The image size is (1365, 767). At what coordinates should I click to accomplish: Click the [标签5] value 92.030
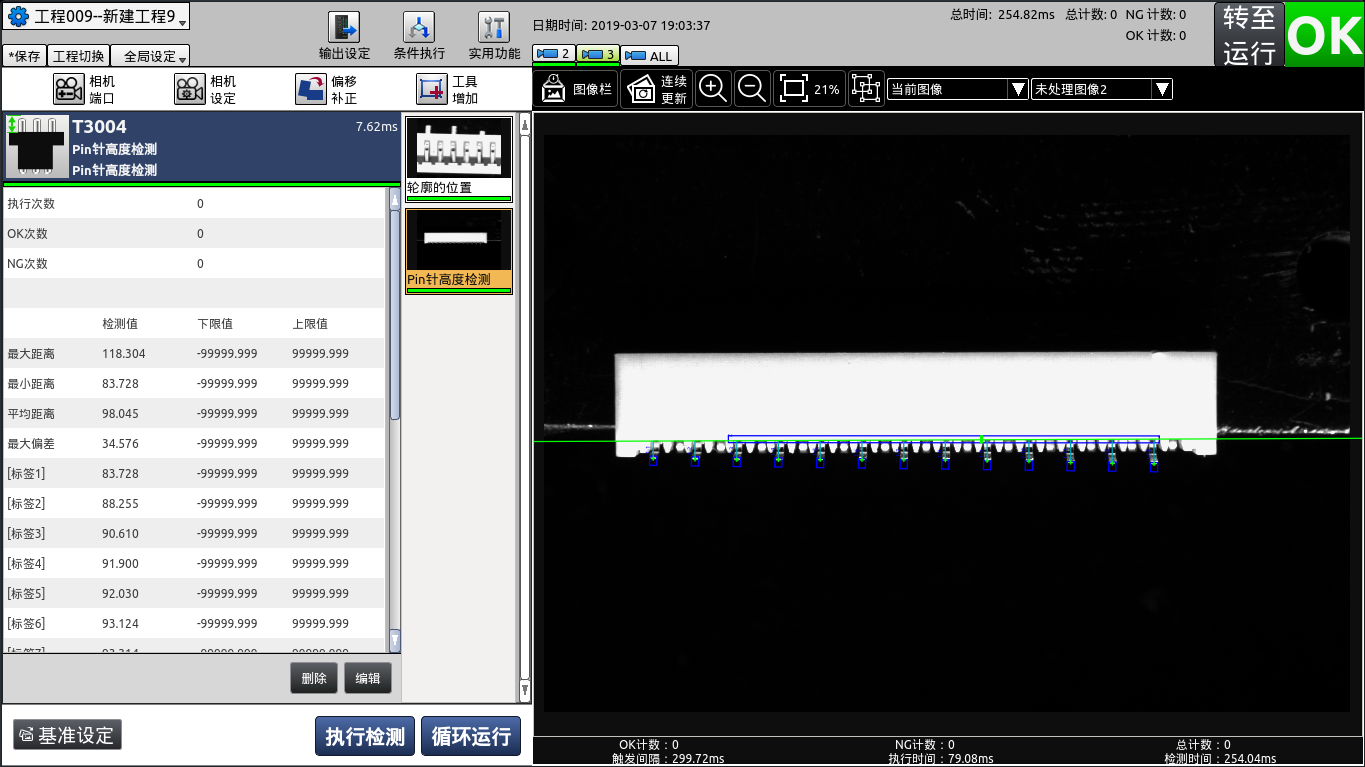pos(121,594)
